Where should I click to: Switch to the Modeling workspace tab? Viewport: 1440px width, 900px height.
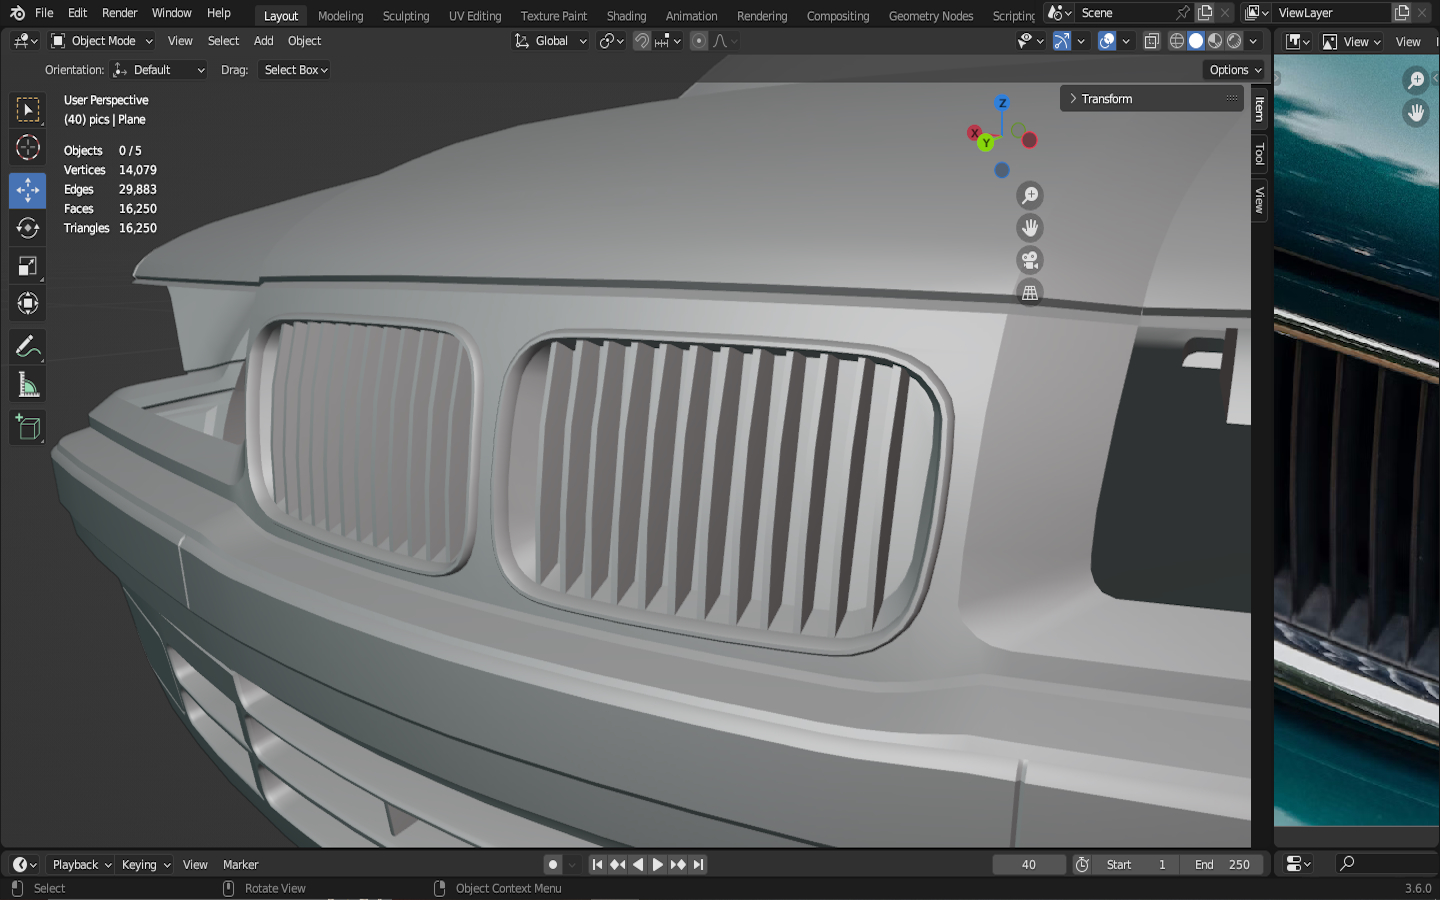pos(340,16)
